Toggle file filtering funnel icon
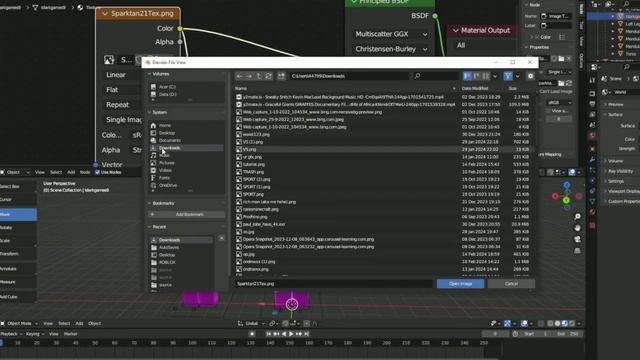This screenshot has height=360, width=640. tap(508, 76)
